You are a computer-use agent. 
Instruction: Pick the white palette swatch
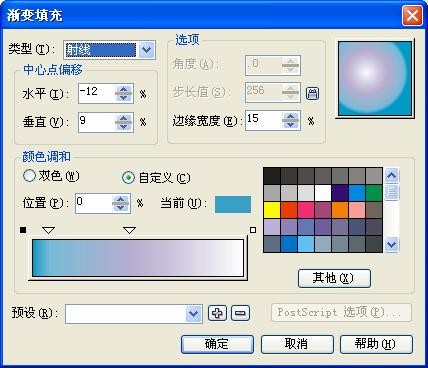point(323,193)
